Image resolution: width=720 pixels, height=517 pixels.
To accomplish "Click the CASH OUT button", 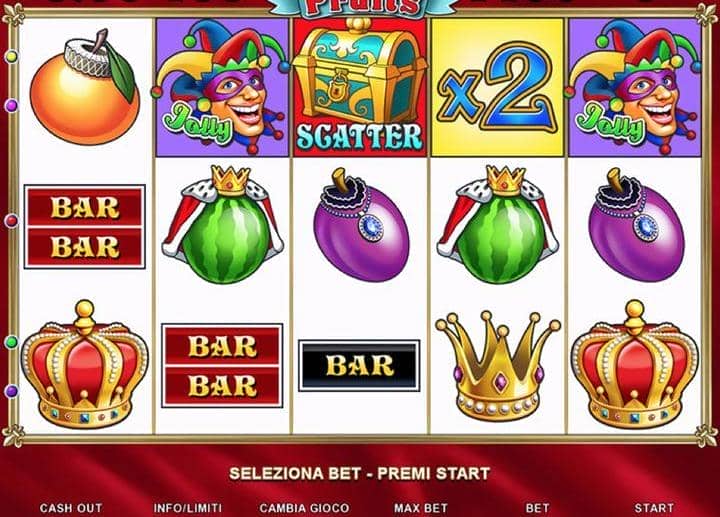I will pyautogui.click(x=71, y=508).
